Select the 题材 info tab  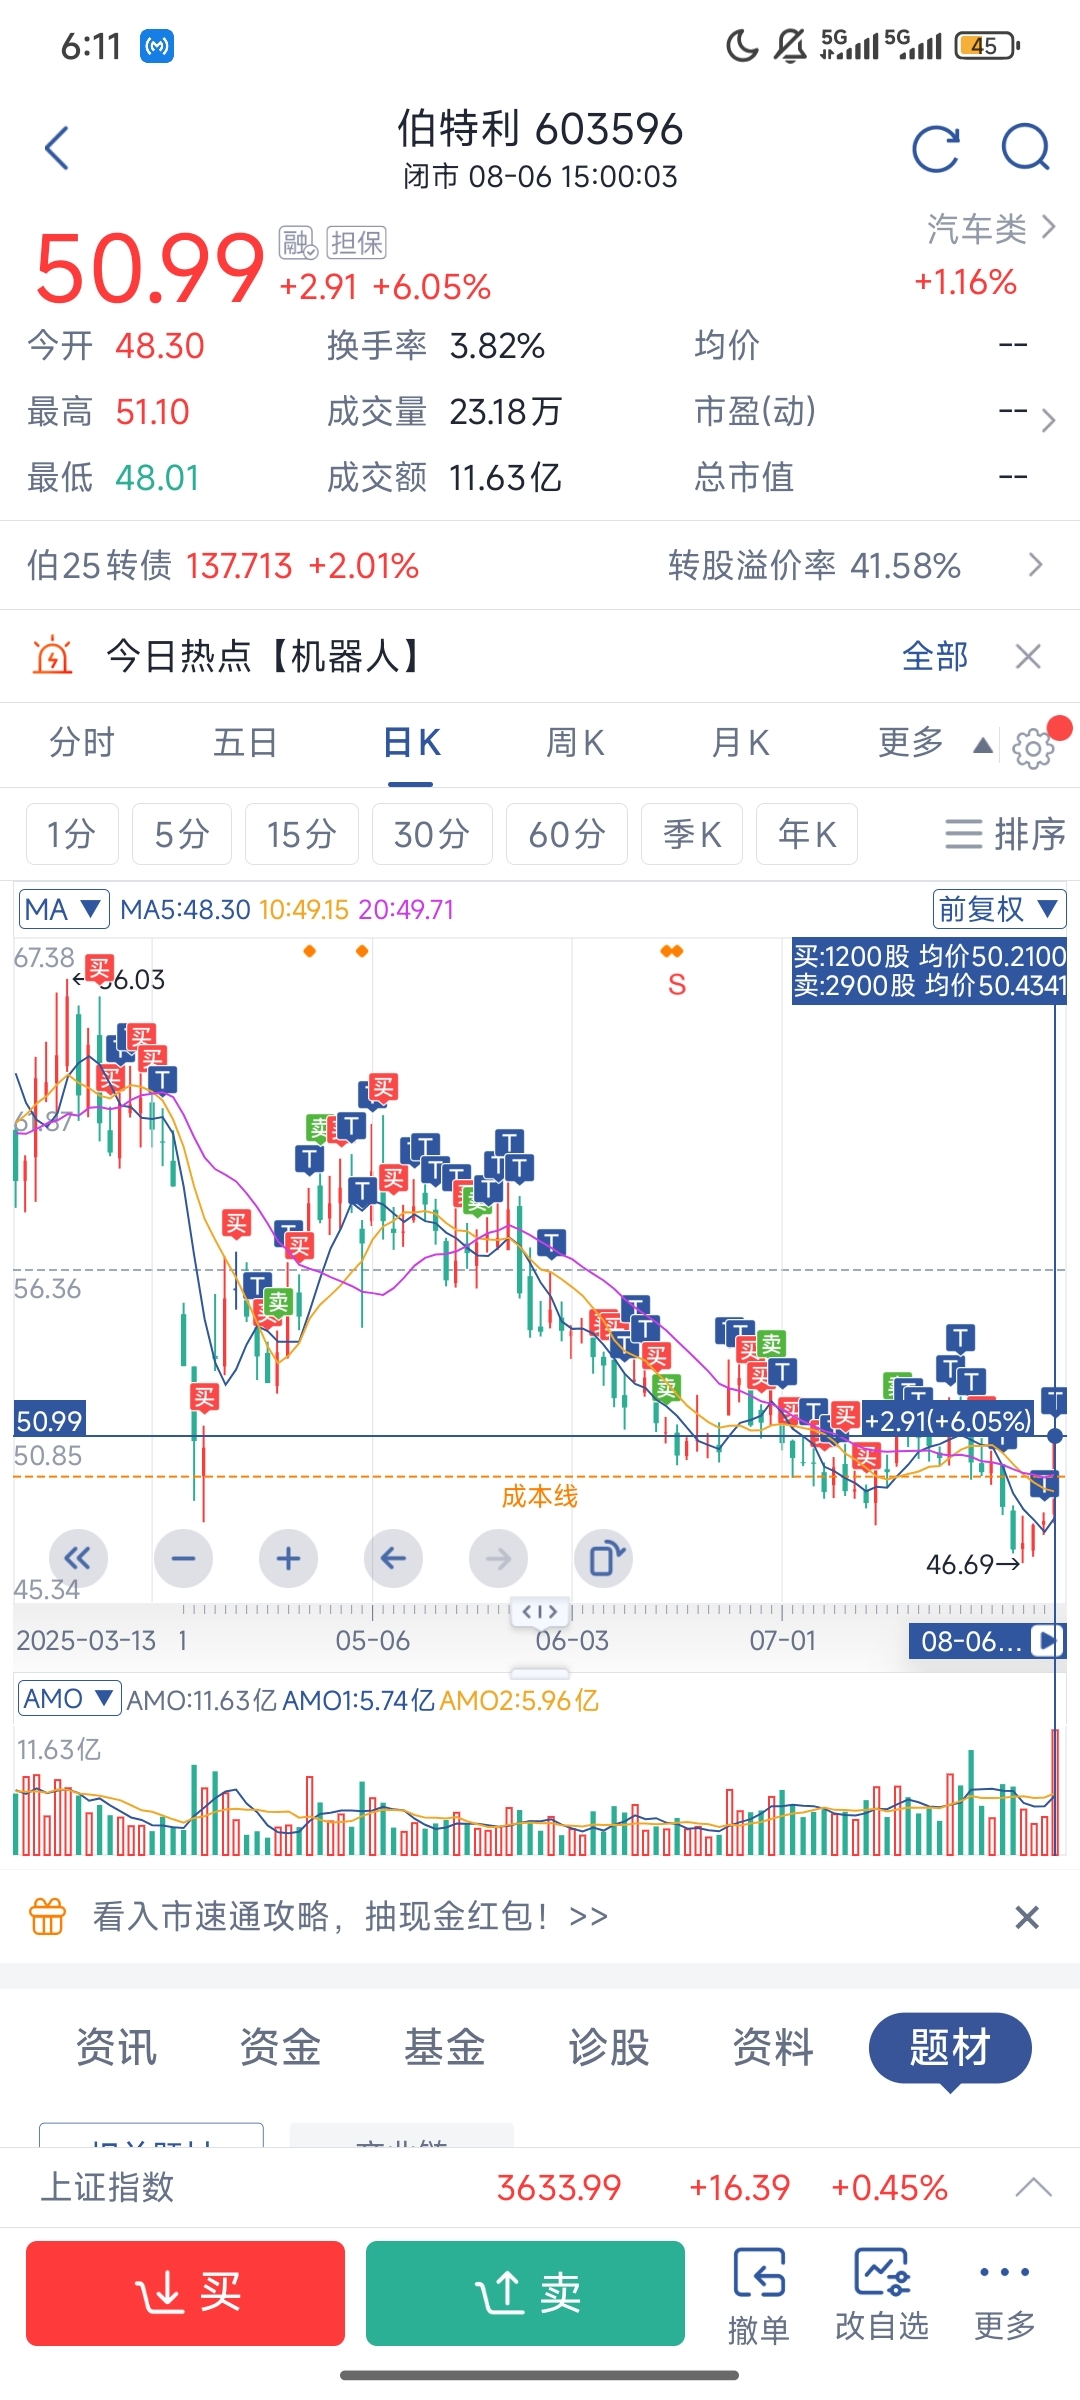[x=950, y=2047]
